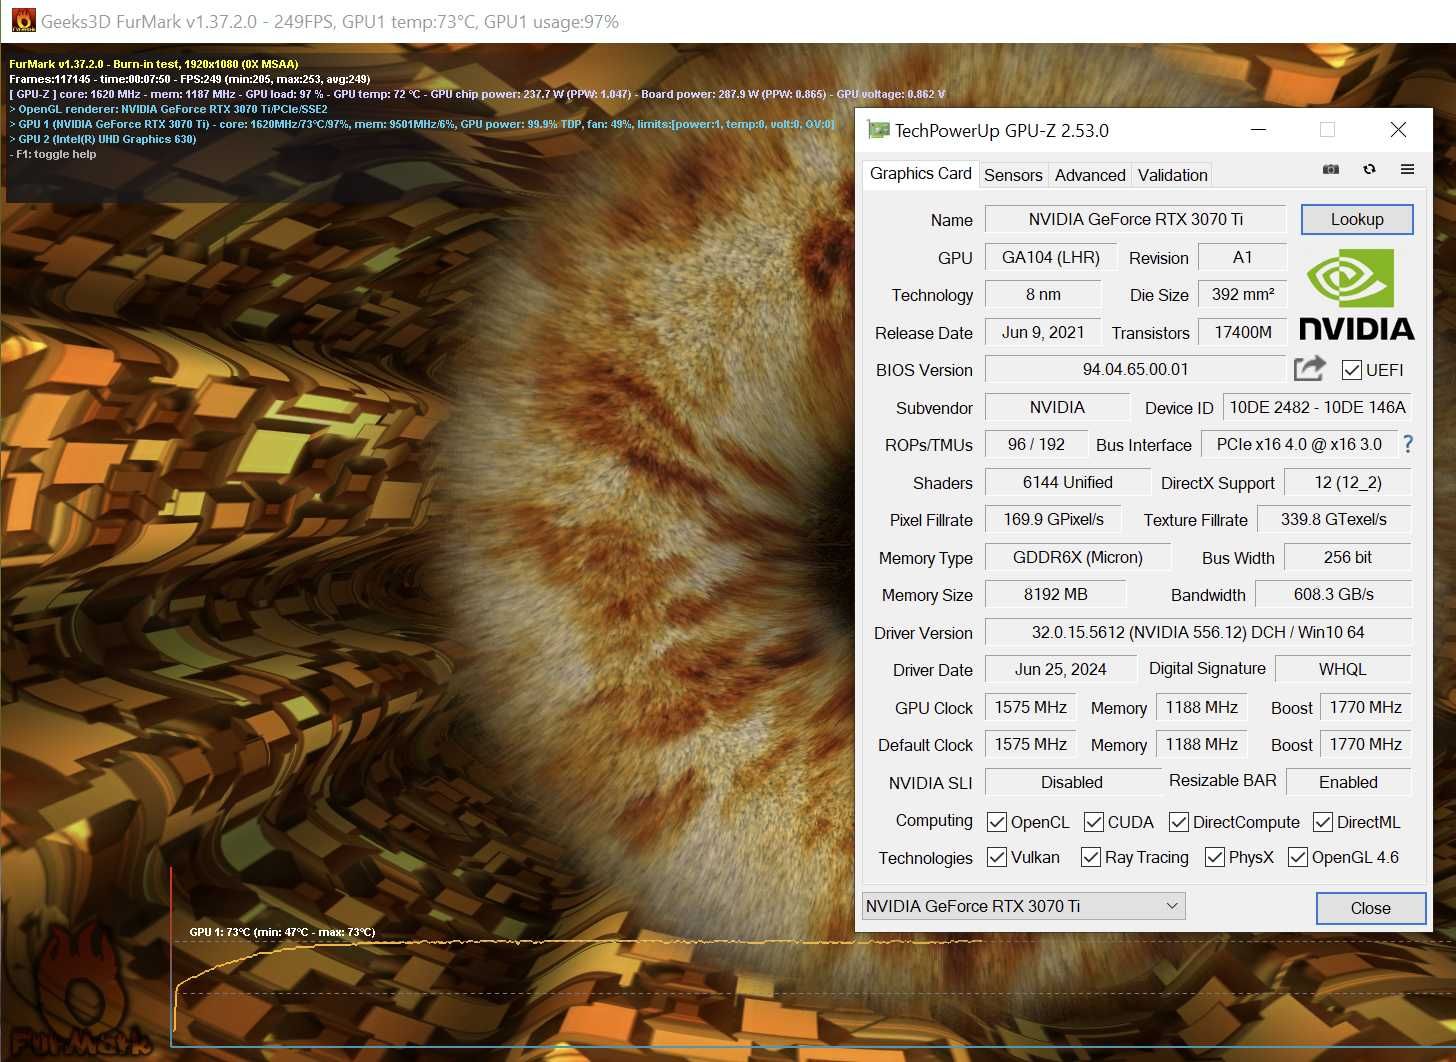
Task: Toggle the OpenGL 4.6 checkbox
Action: tap(1298, 857)
